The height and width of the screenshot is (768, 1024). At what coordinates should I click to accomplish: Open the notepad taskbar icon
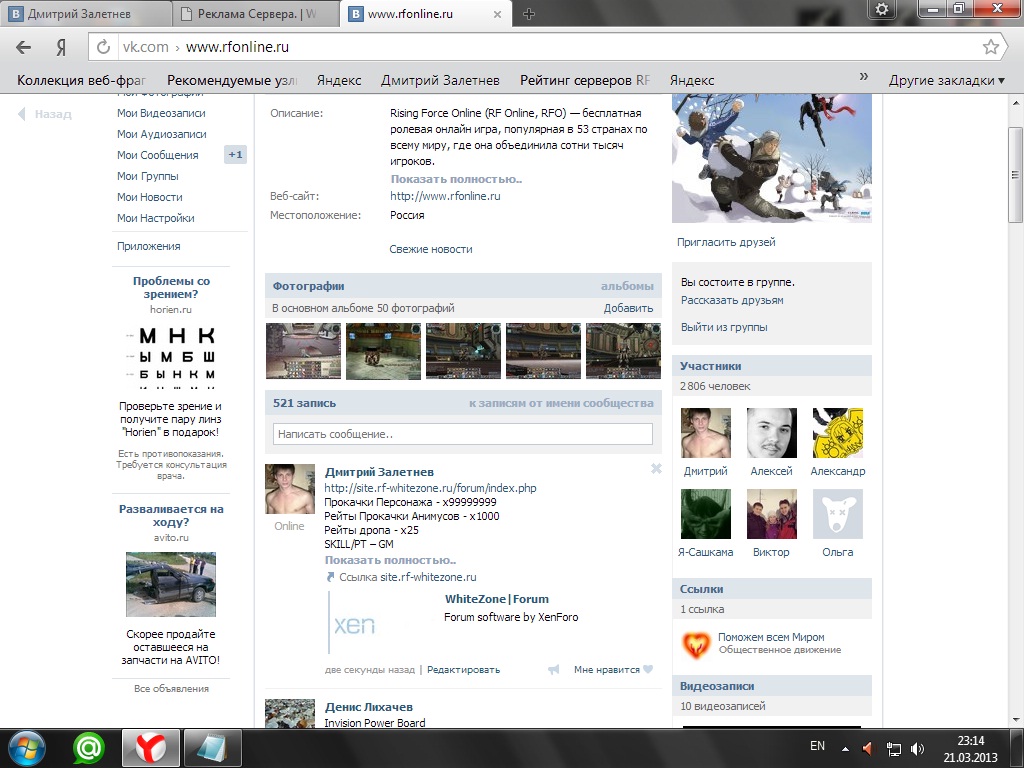(x=213, y=748)
